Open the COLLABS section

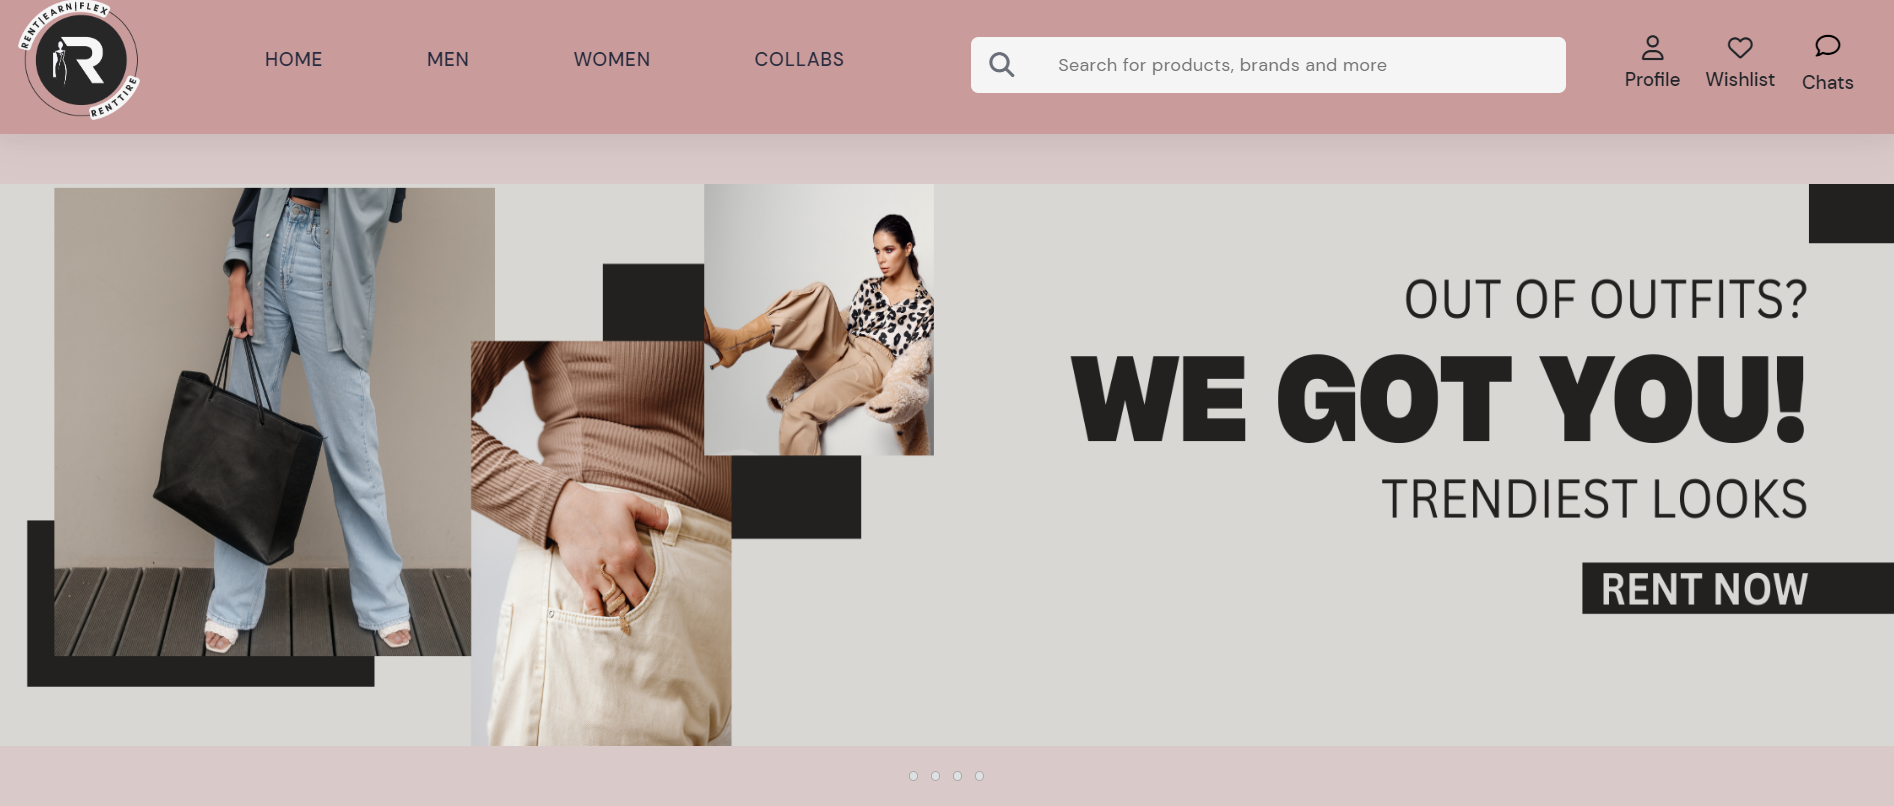799,59
